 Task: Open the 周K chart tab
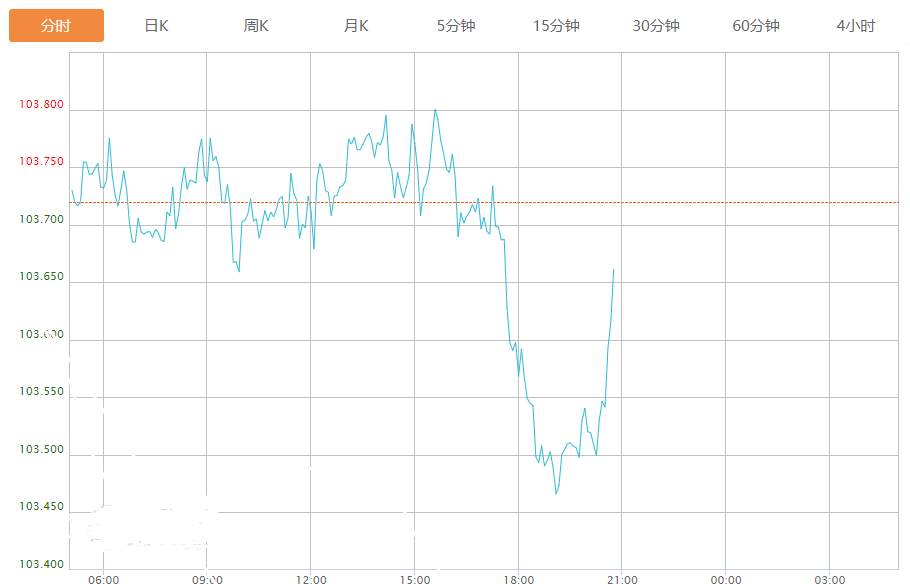pos(256,26)
